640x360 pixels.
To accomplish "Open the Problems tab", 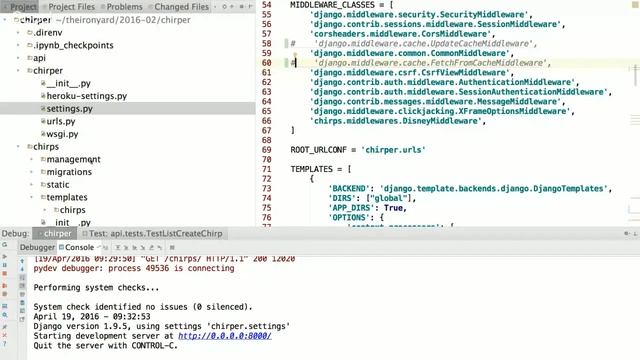I will point(122,7).
